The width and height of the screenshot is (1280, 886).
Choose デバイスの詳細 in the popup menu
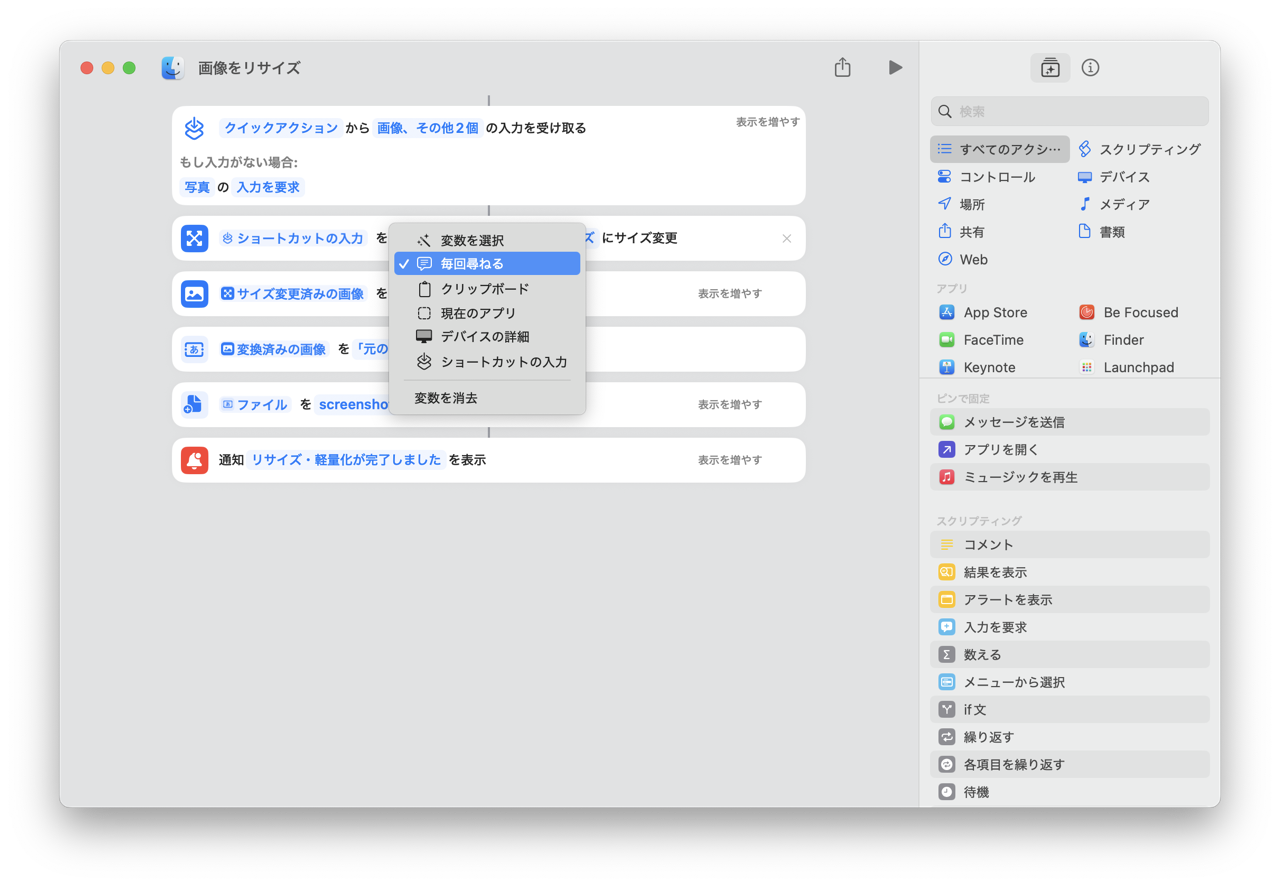(487, 337)
